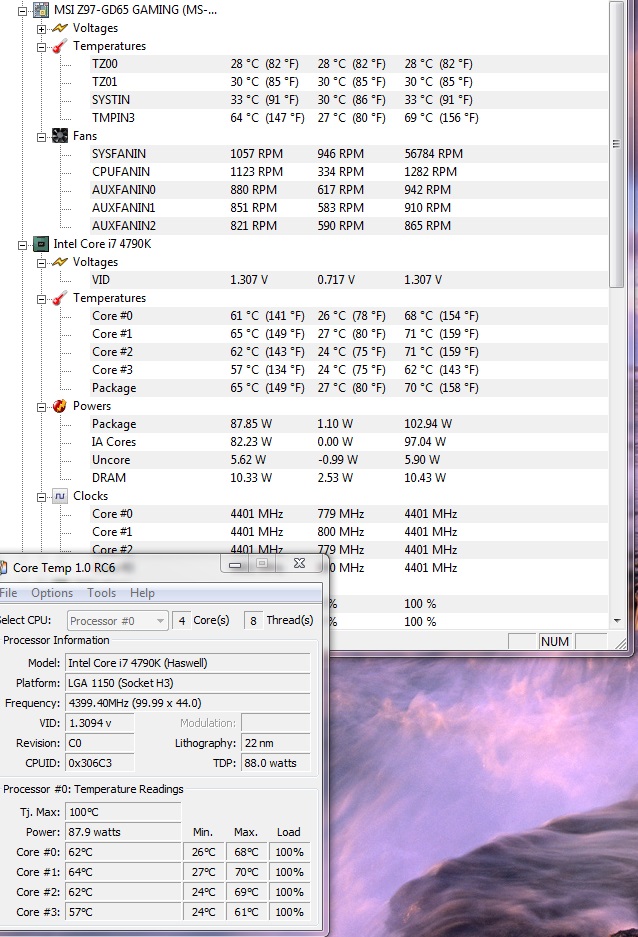
Task: Click the Core #1 64°C reading in Core Temp
Action: point(123,872)
